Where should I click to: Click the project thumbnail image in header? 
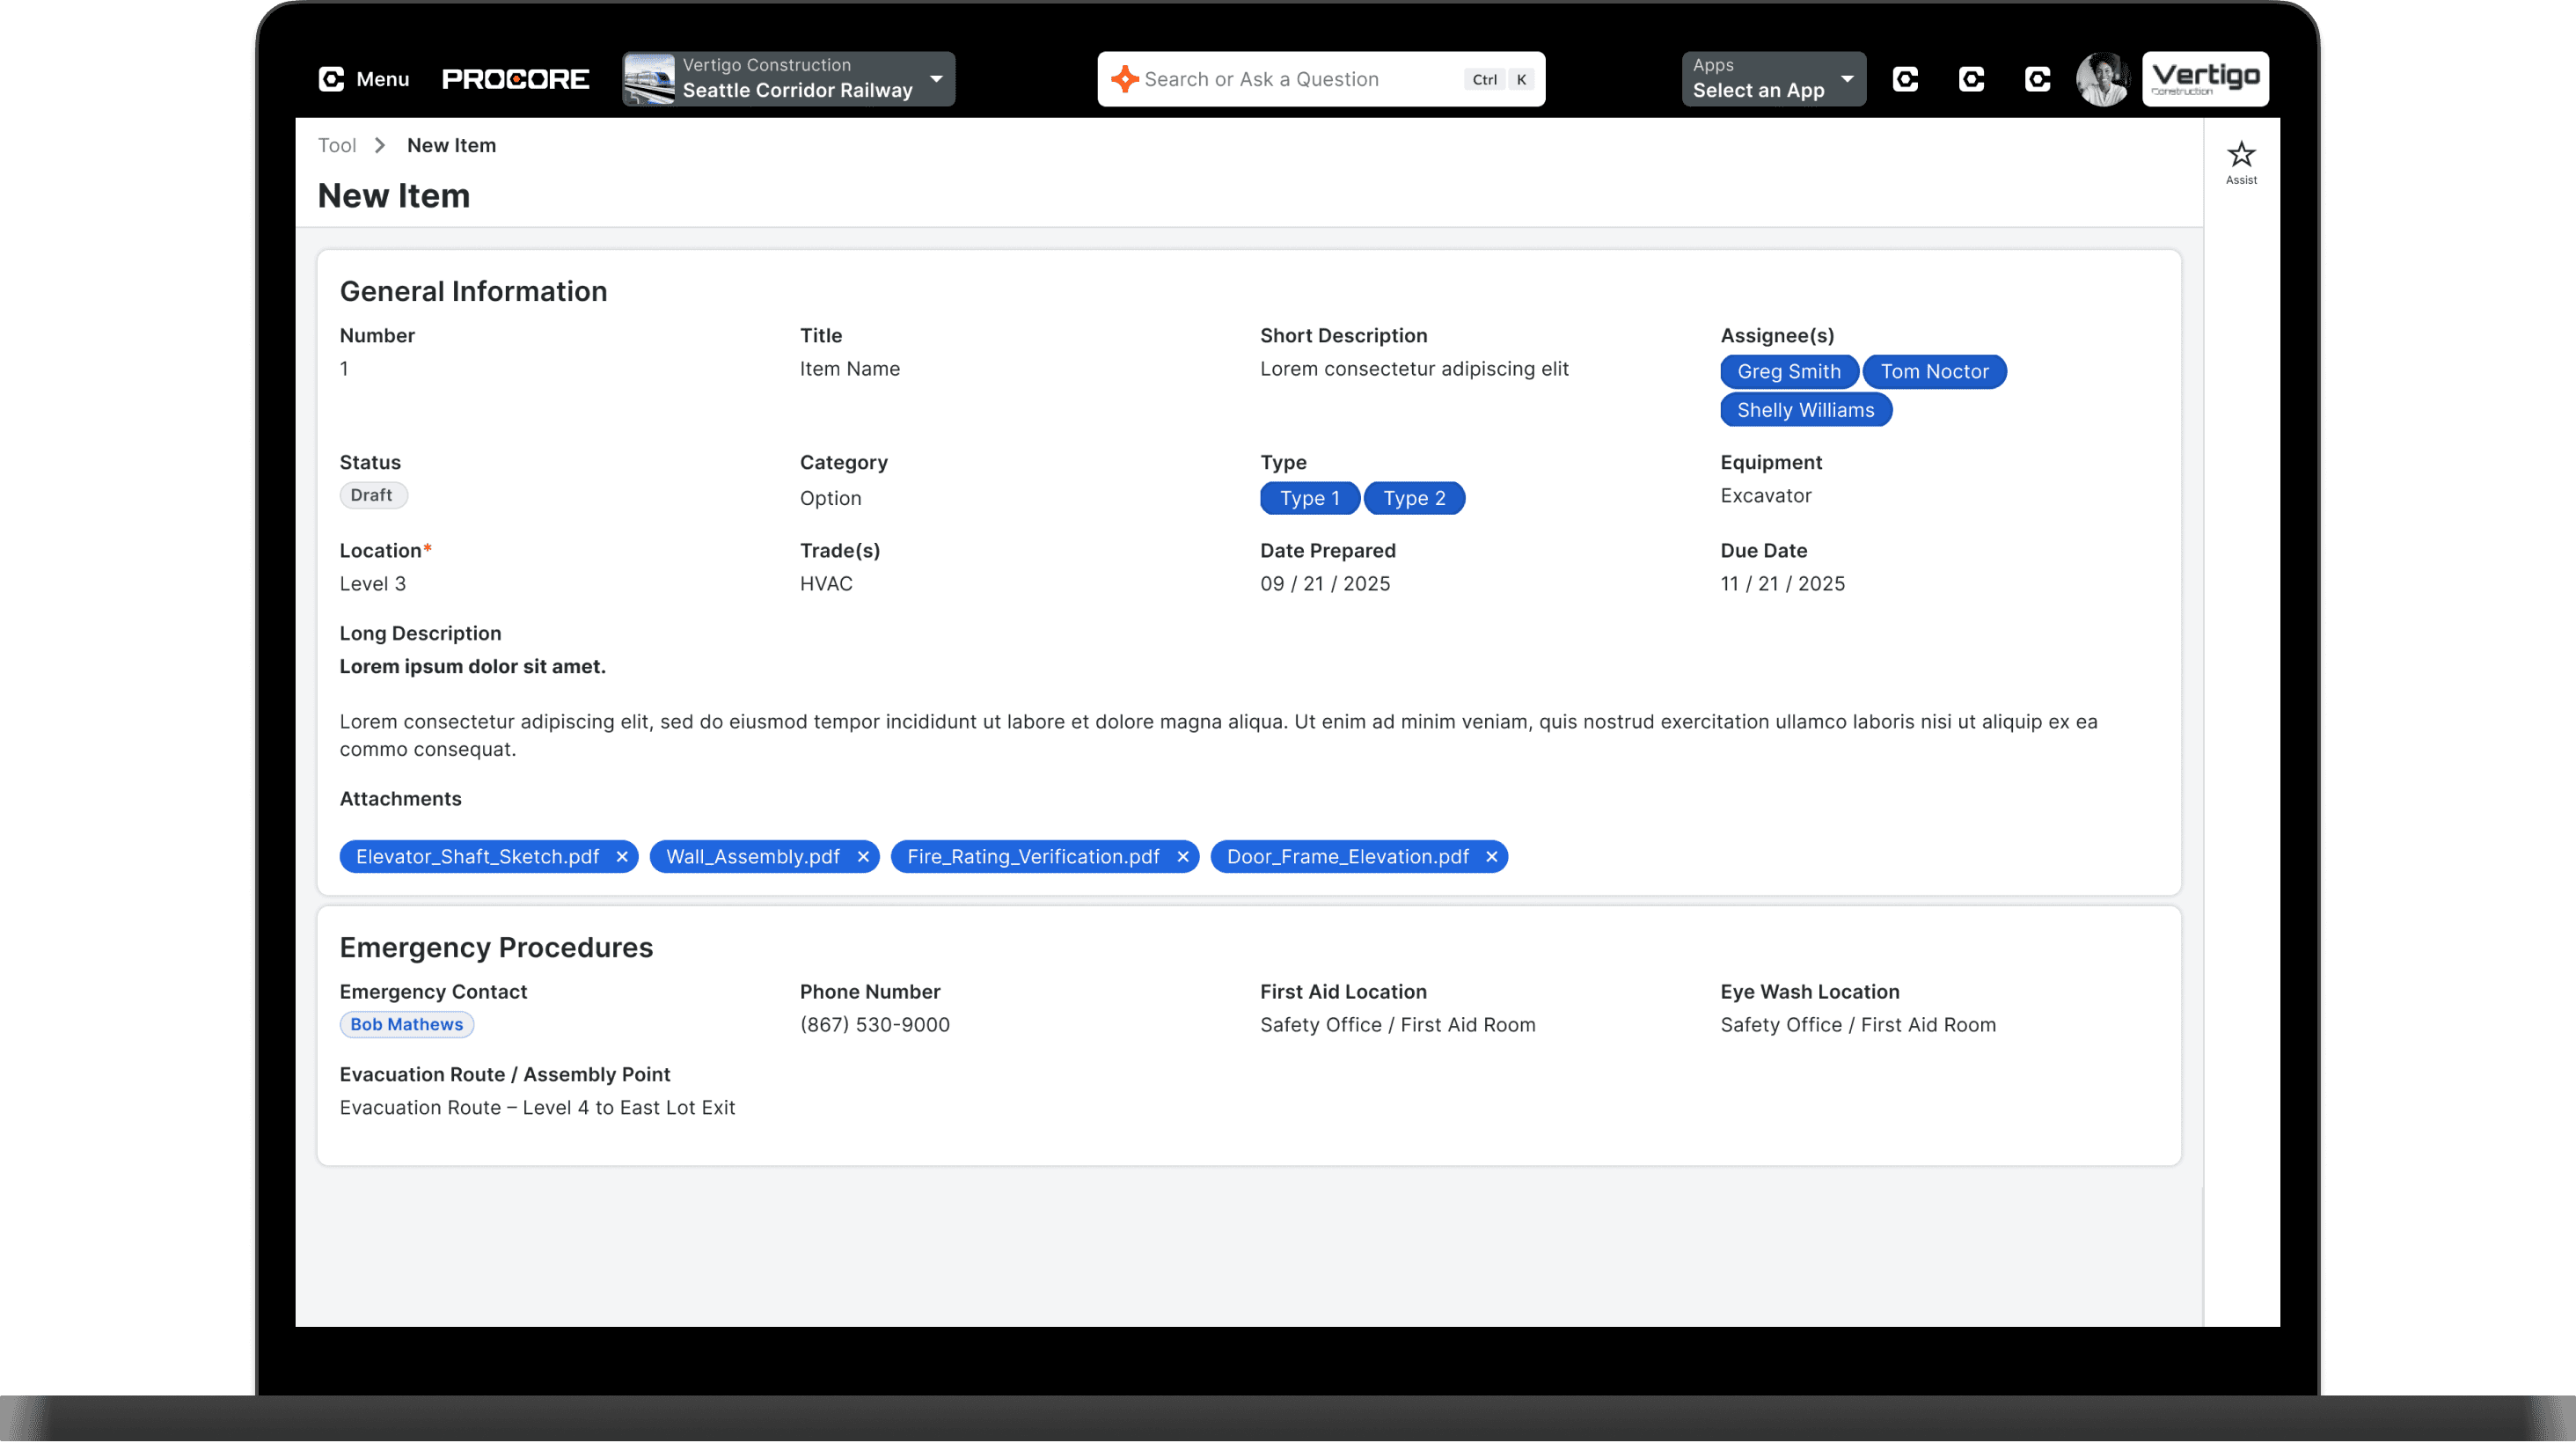649,79
